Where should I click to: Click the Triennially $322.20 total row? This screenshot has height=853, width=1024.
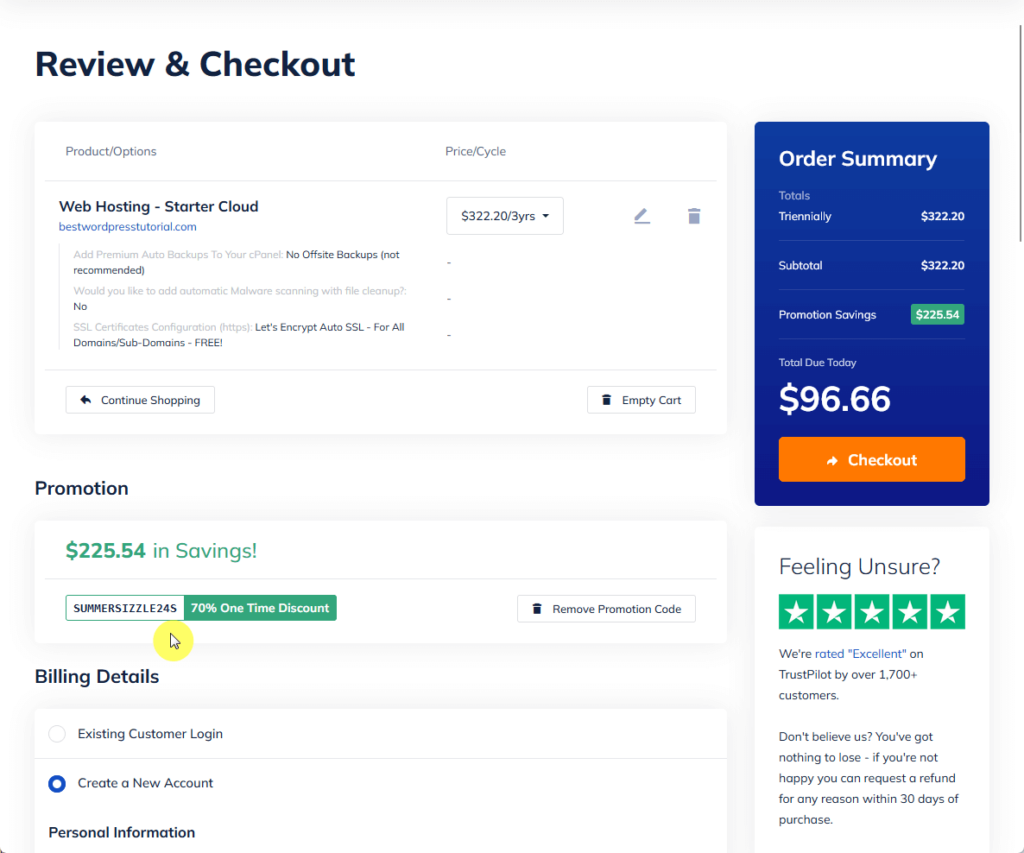click(x=871, y=216)
